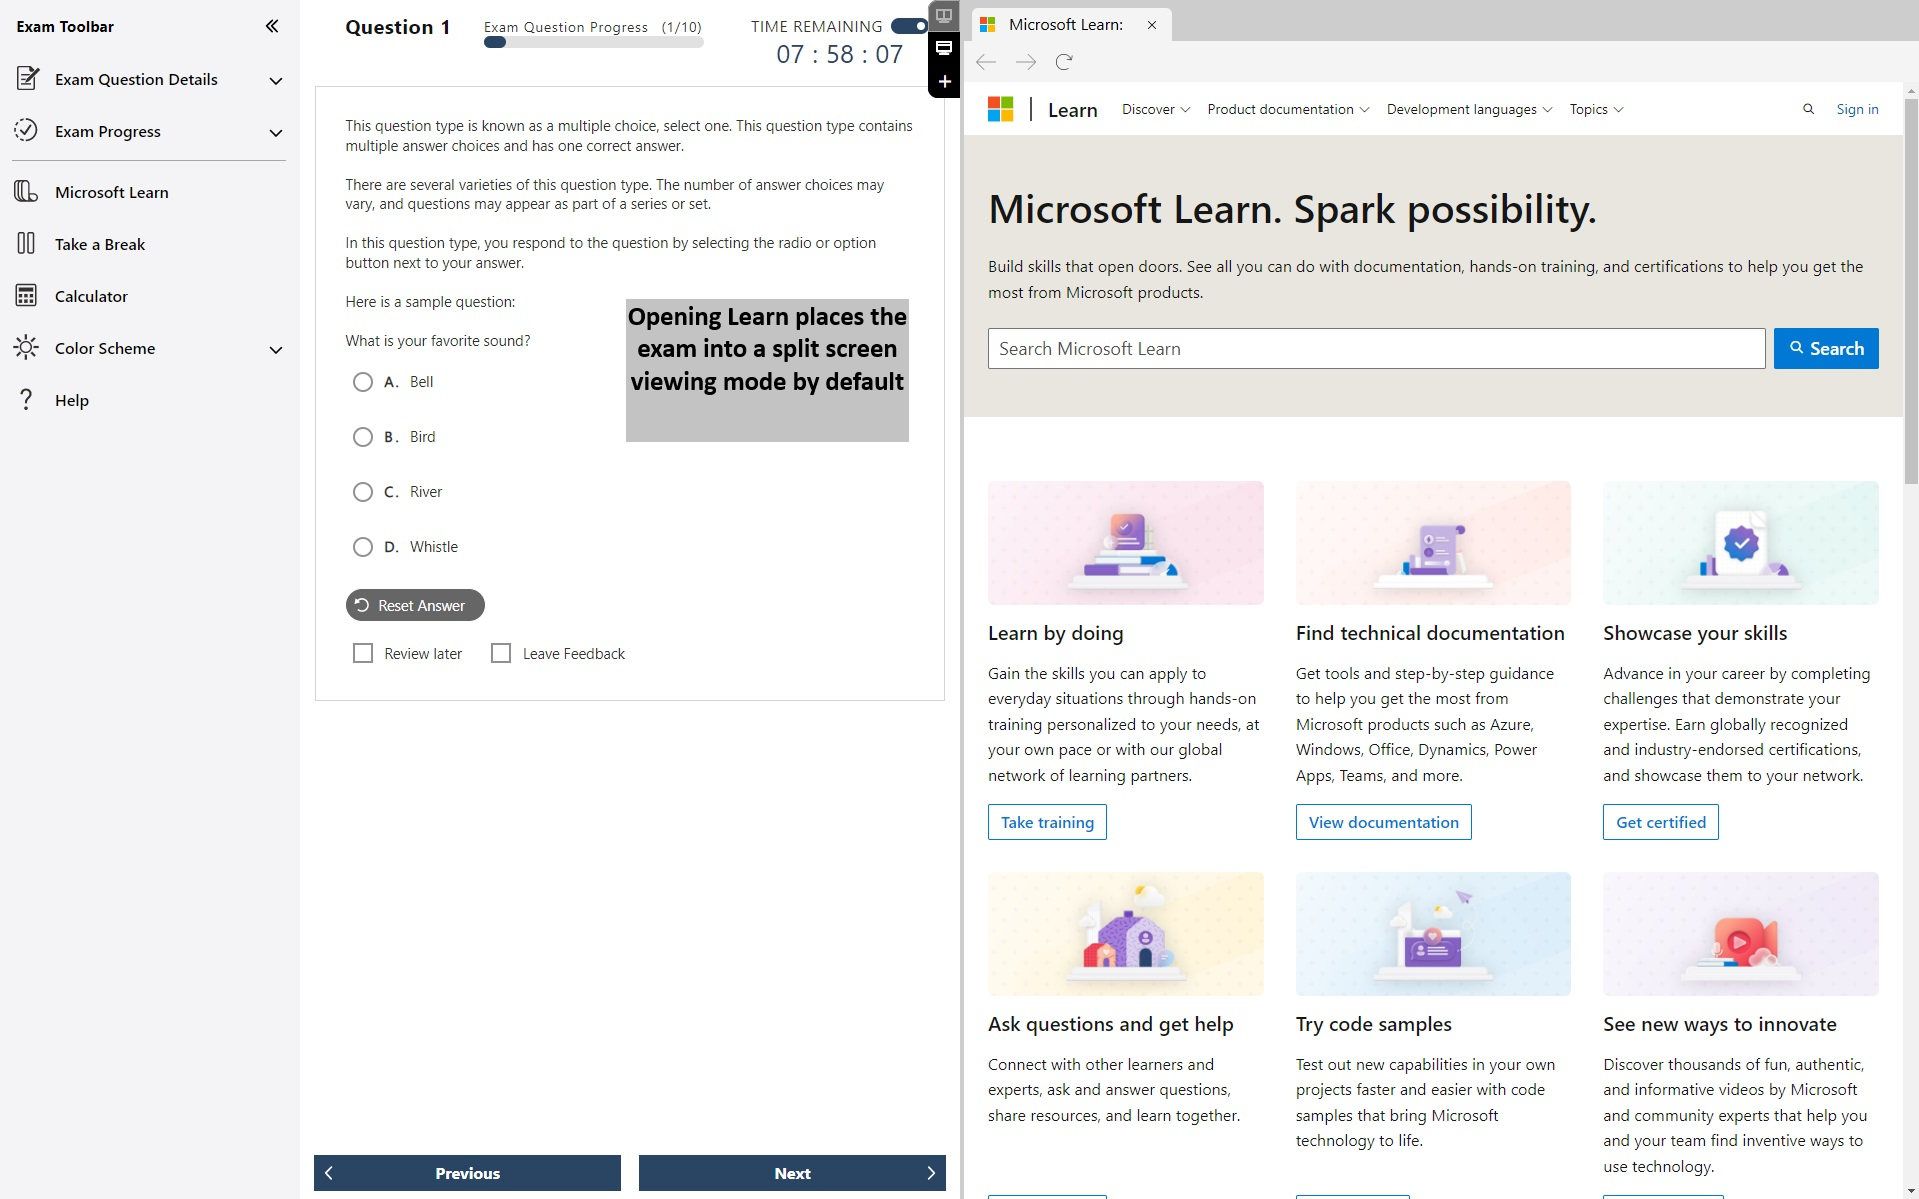The image size is (1919, 1199).
Task: Click the Exam Progress checkmark icon
Action: coord(26,130)
